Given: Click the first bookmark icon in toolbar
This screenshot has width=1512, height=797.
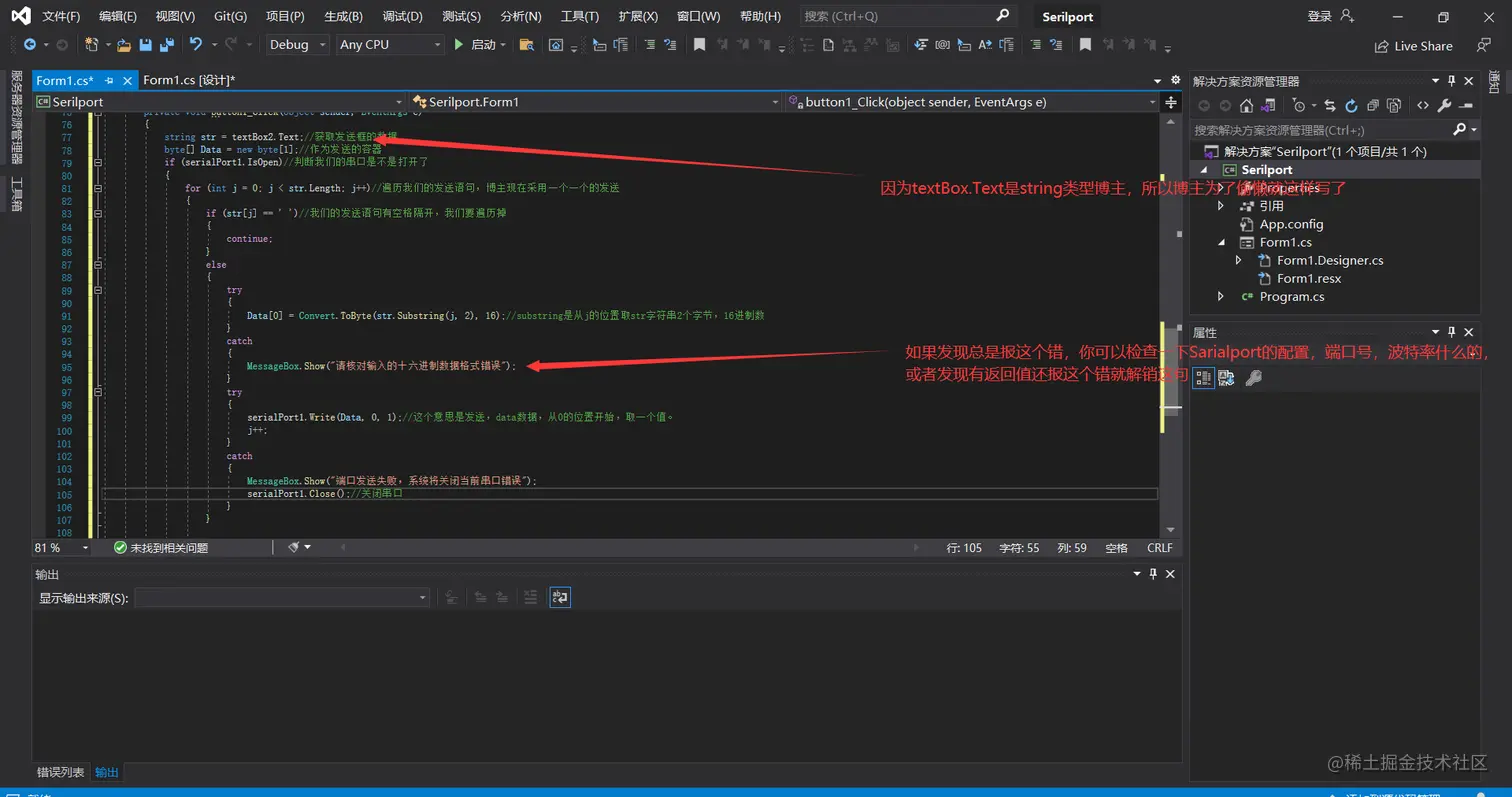Looking at the screenshot, I should point(700,45).
